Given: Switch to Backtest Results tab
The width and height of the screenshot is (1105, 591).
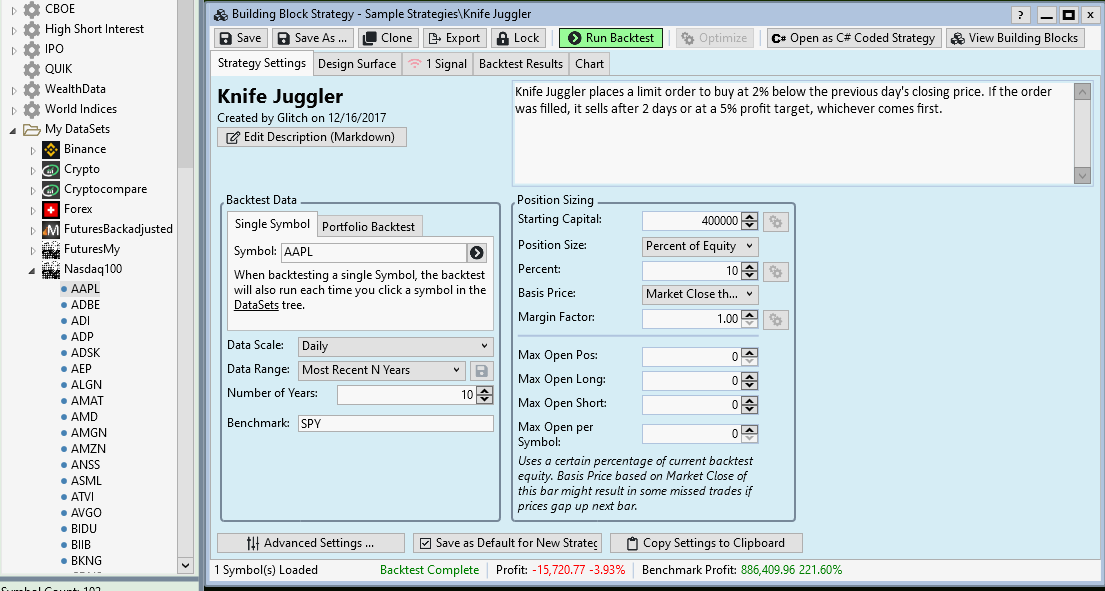Looking at the screenshot, I should point(520,64).
